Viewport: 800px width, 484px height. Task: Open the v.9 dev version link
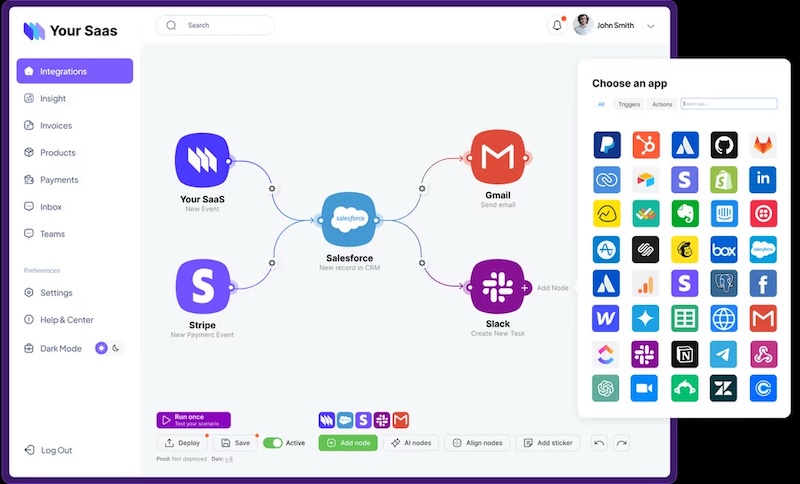(229, 459)
